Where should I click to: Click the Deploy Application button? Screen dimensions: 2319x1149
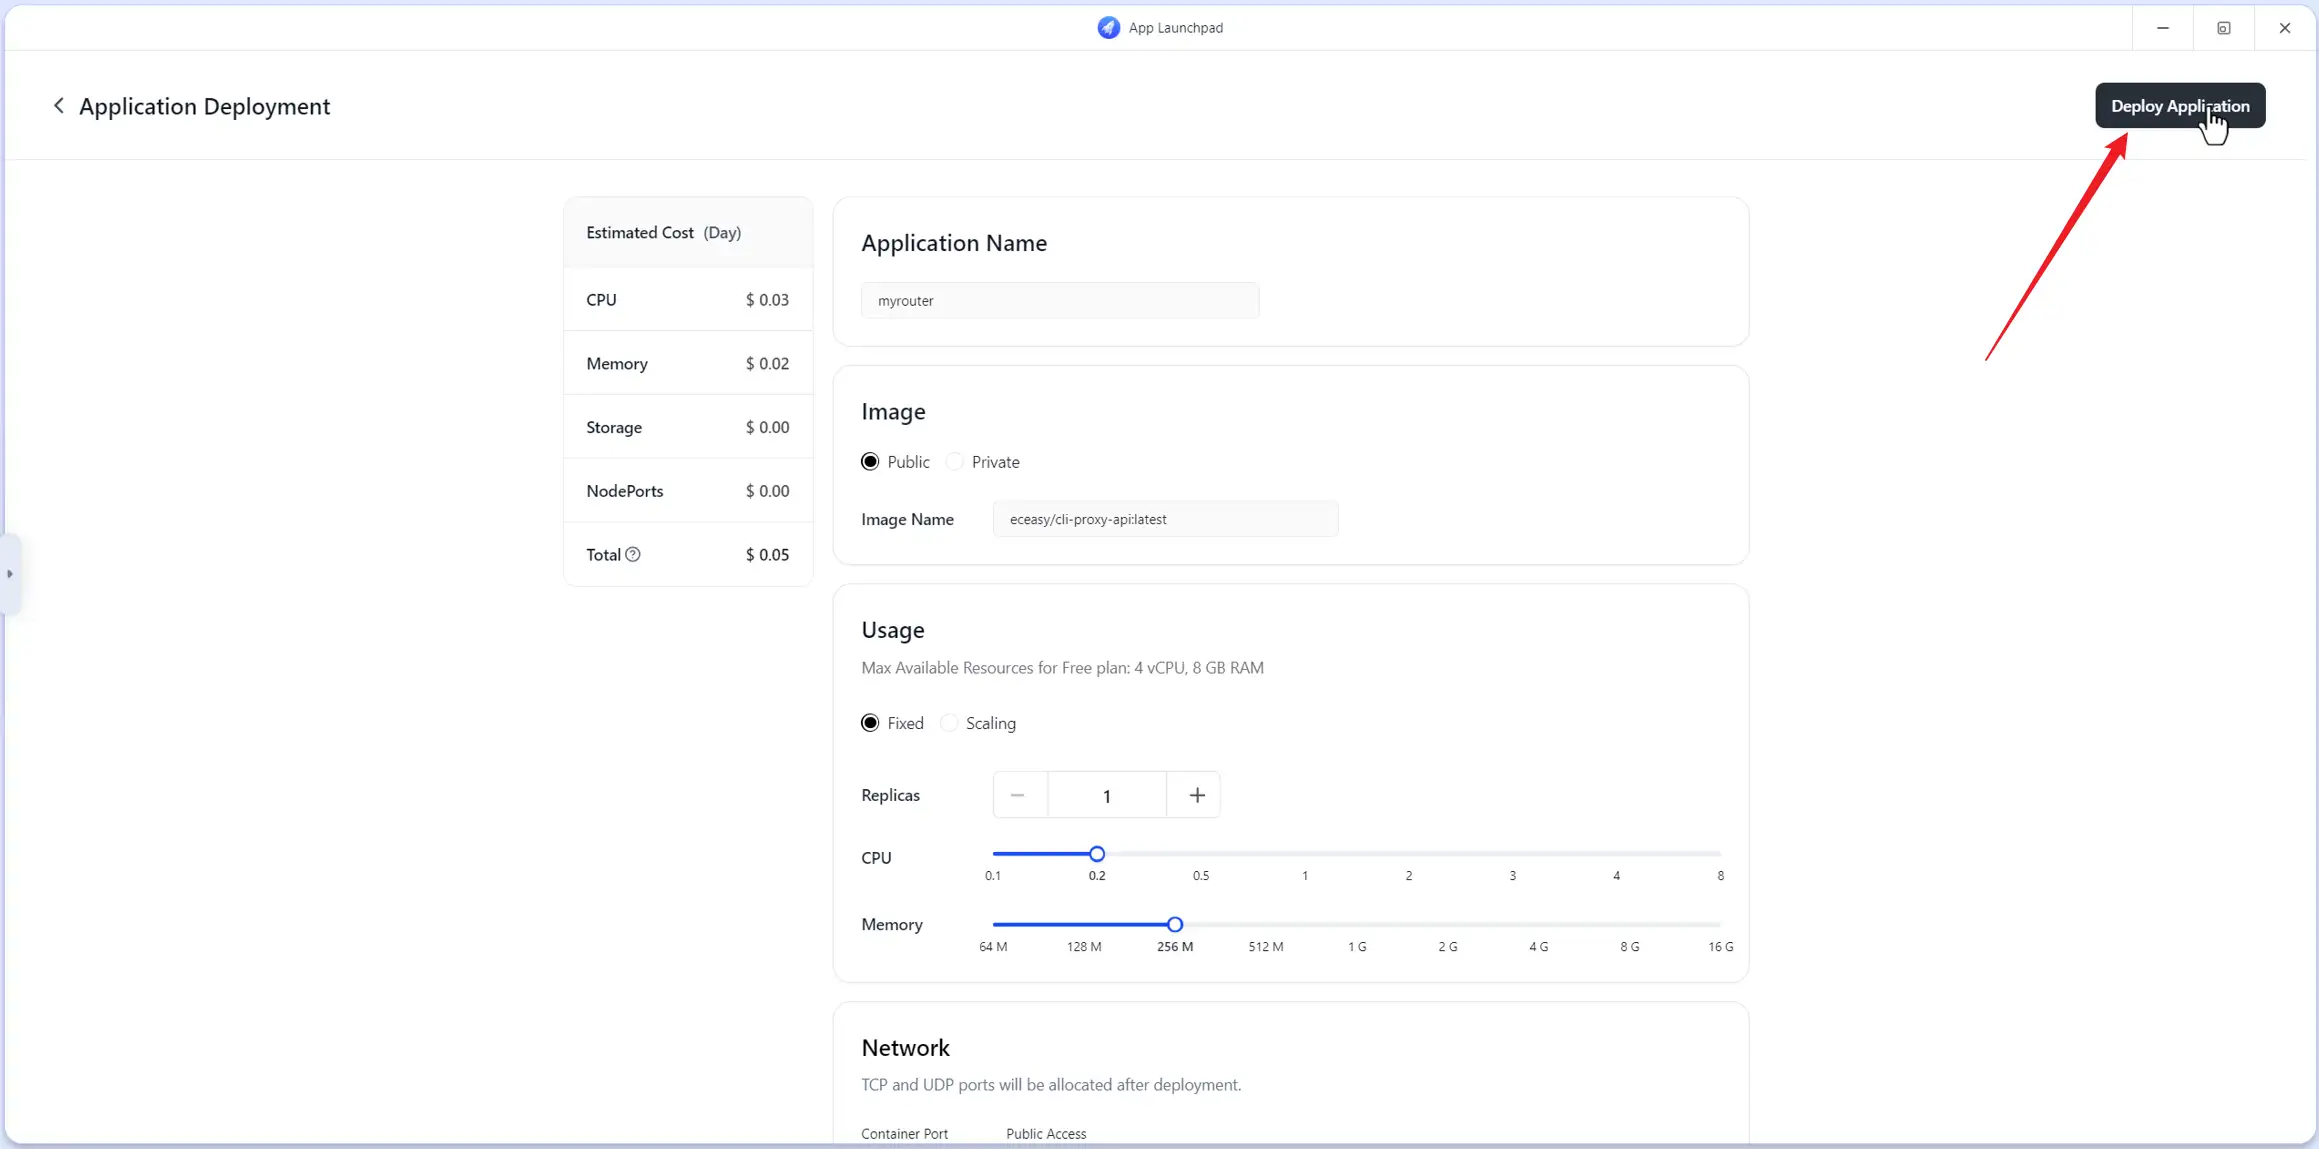(x=2180, y=105)
